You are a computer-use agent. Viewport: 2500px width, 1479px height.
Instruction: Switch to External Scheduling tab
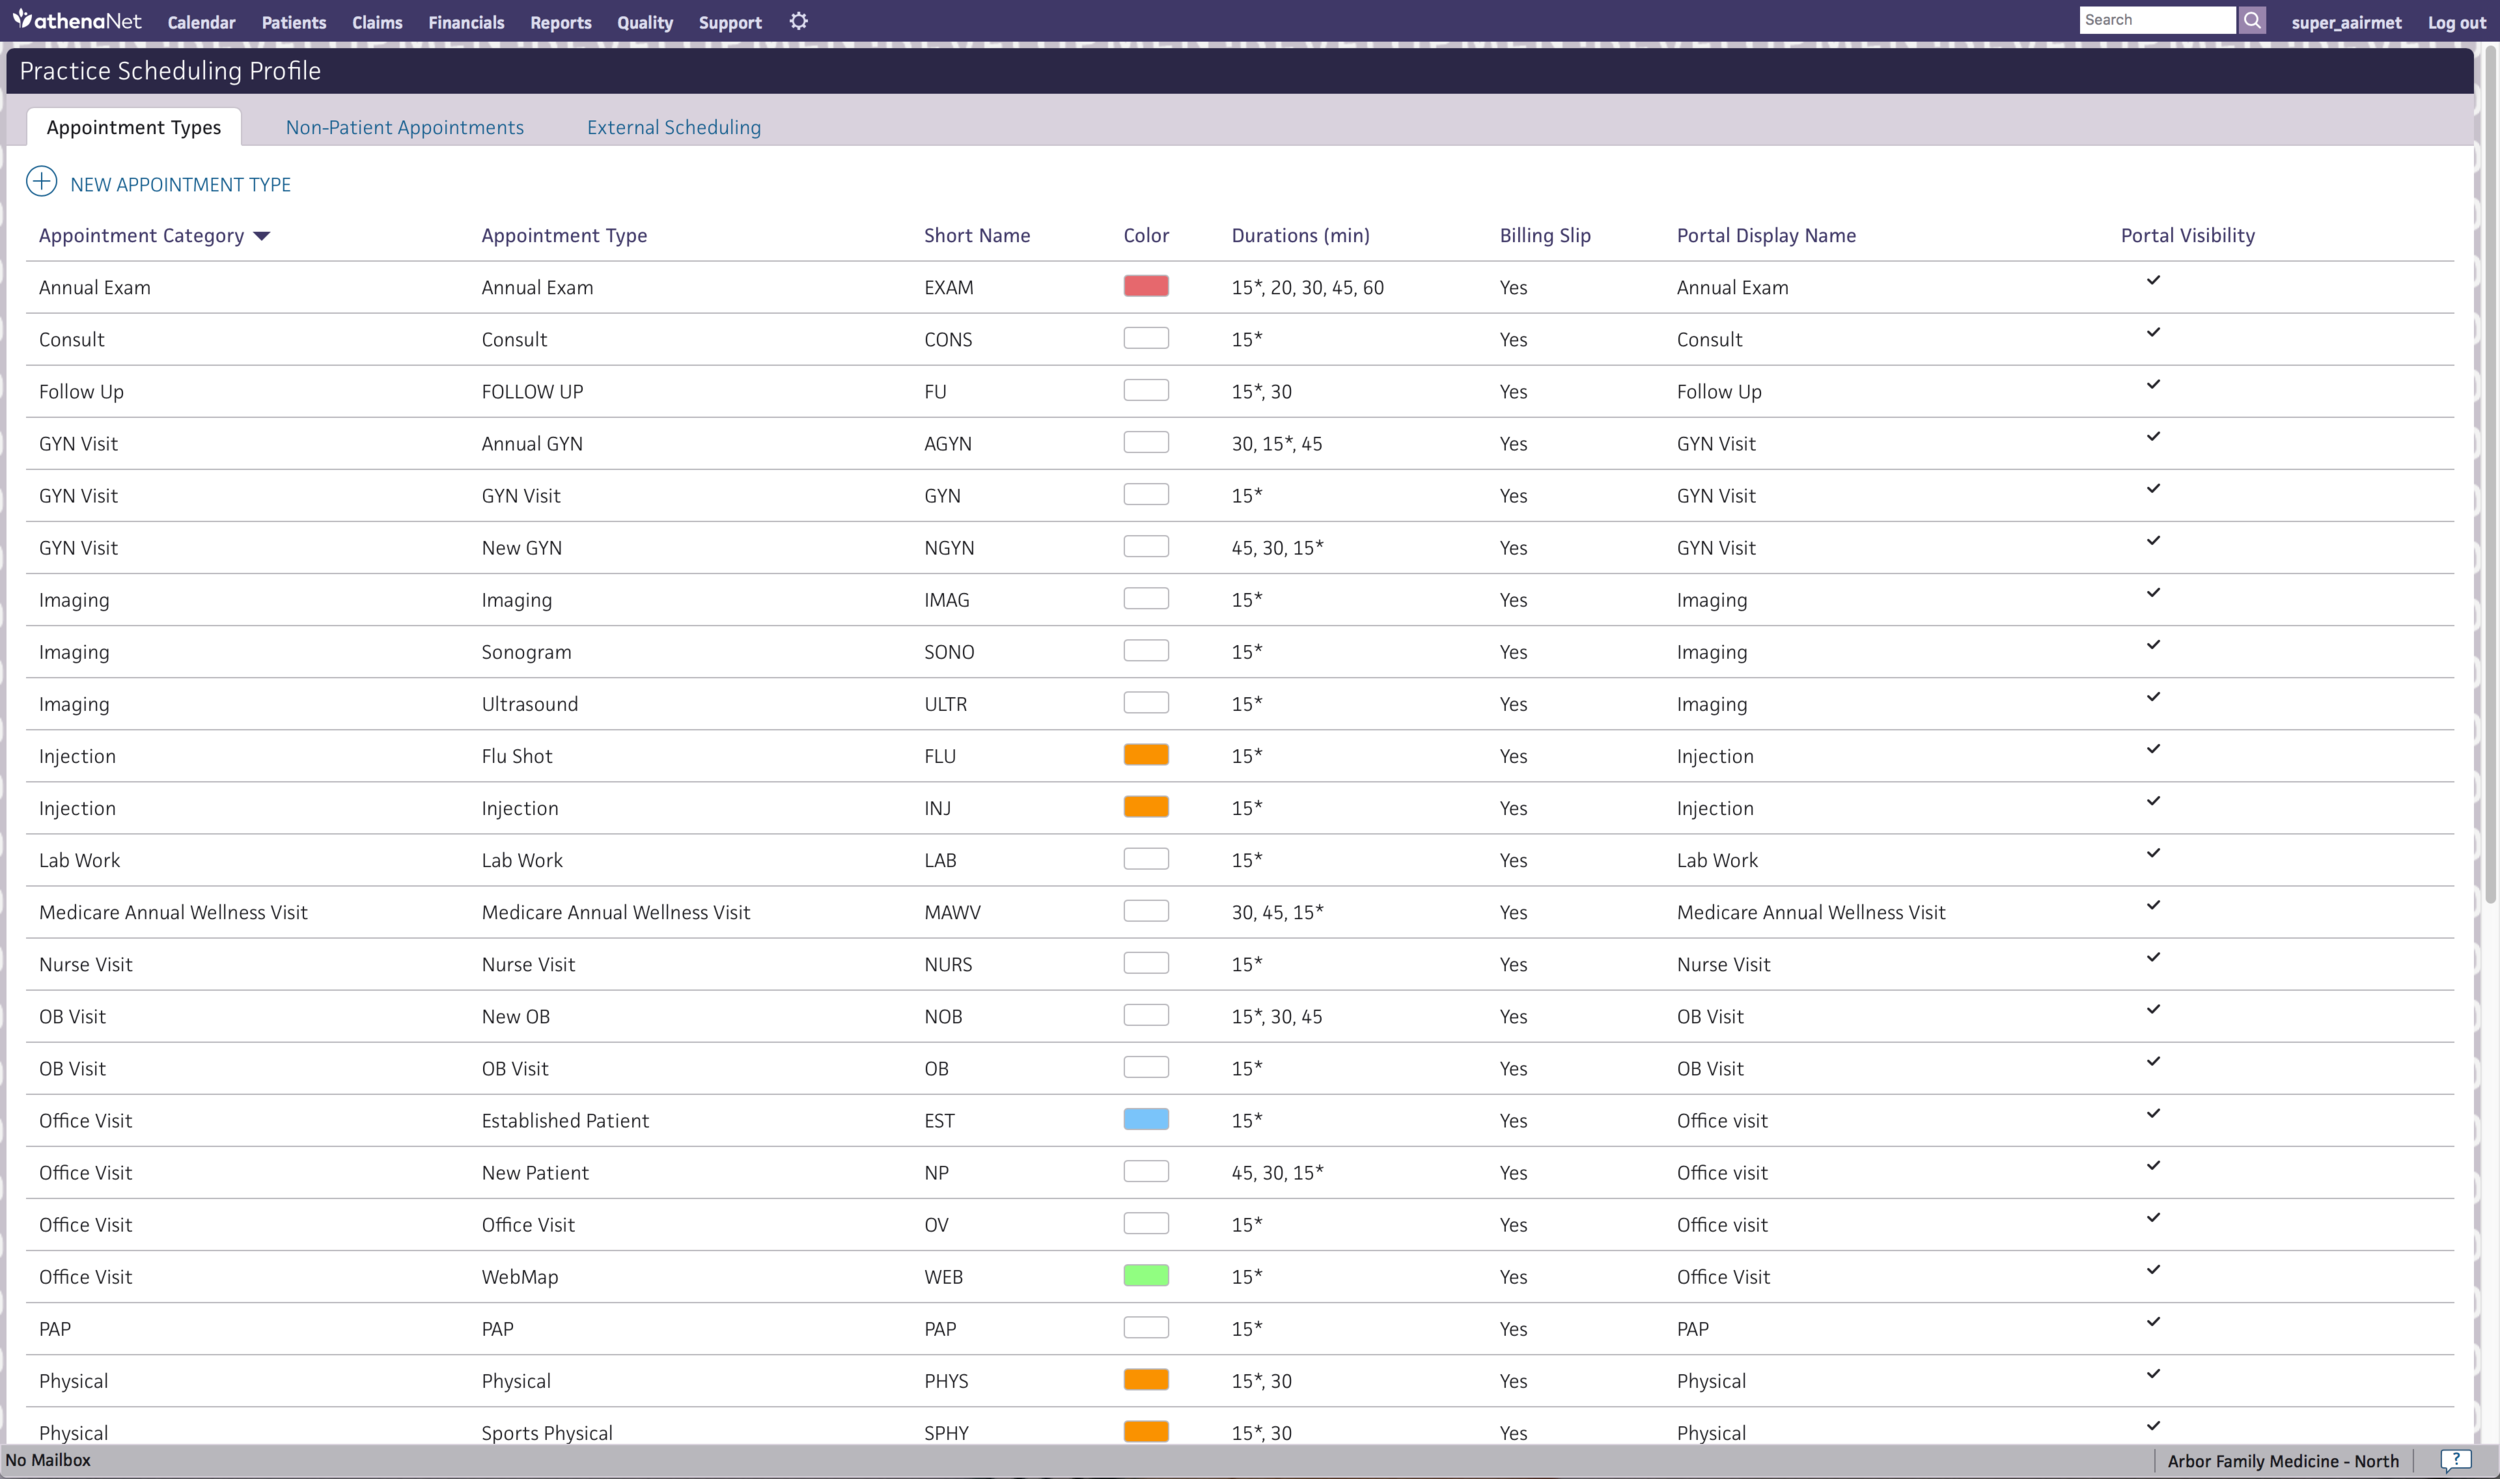tap(673, 127)
